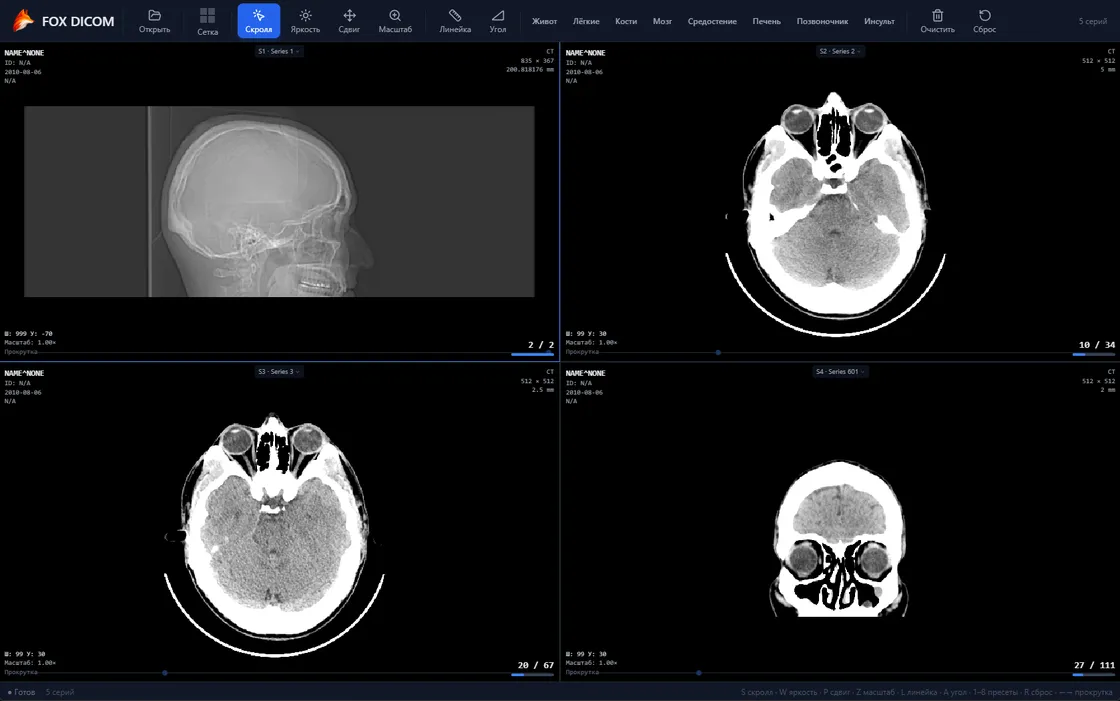
Task: Open the S2 - Series 2 dropdown
Action: pyautogui.click(x=840, y=51)
